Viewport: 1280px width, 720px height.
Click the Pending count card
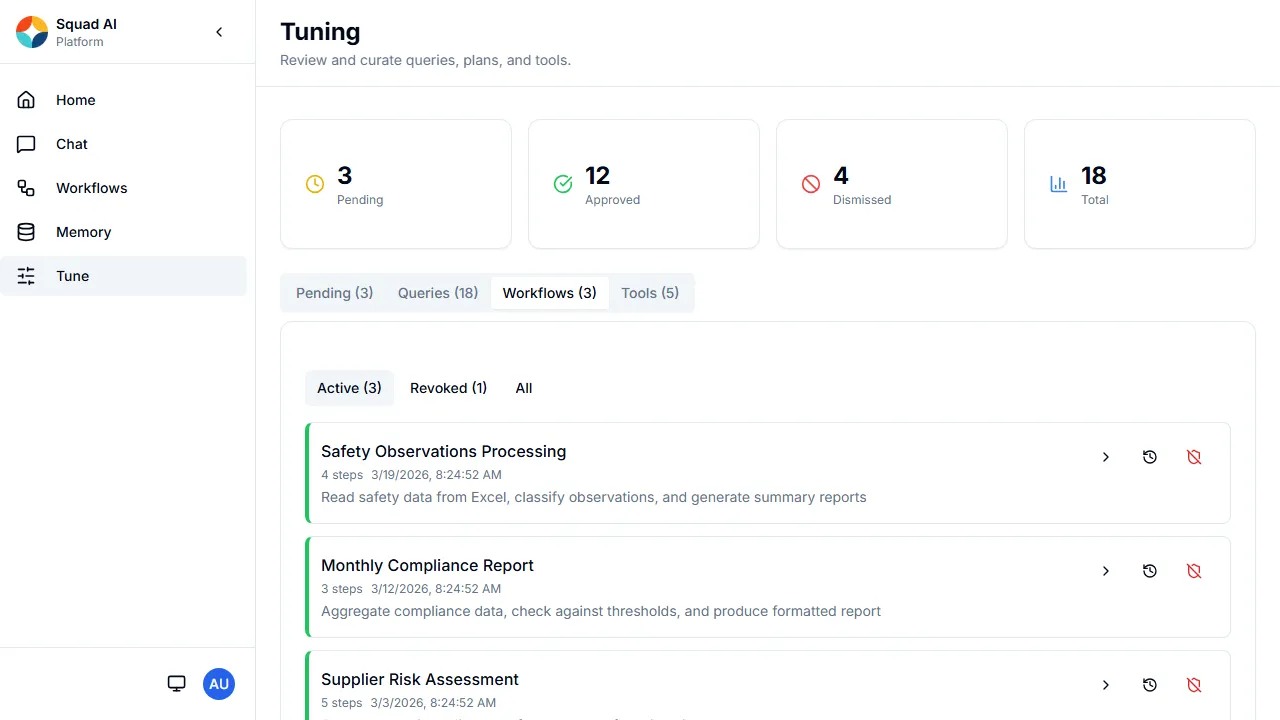(x=396, y=184)
